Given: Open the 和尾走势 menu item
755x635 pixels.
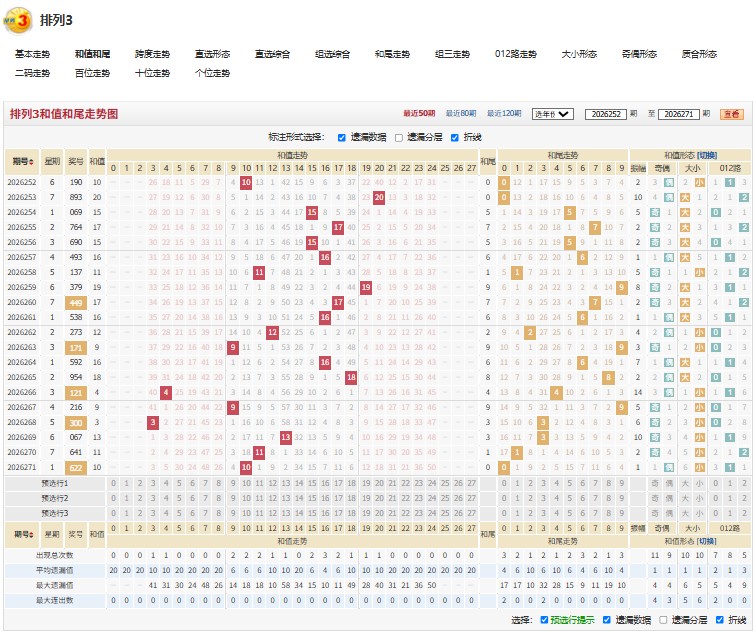Looking at the screenshot, I should [x=392, y=54].
